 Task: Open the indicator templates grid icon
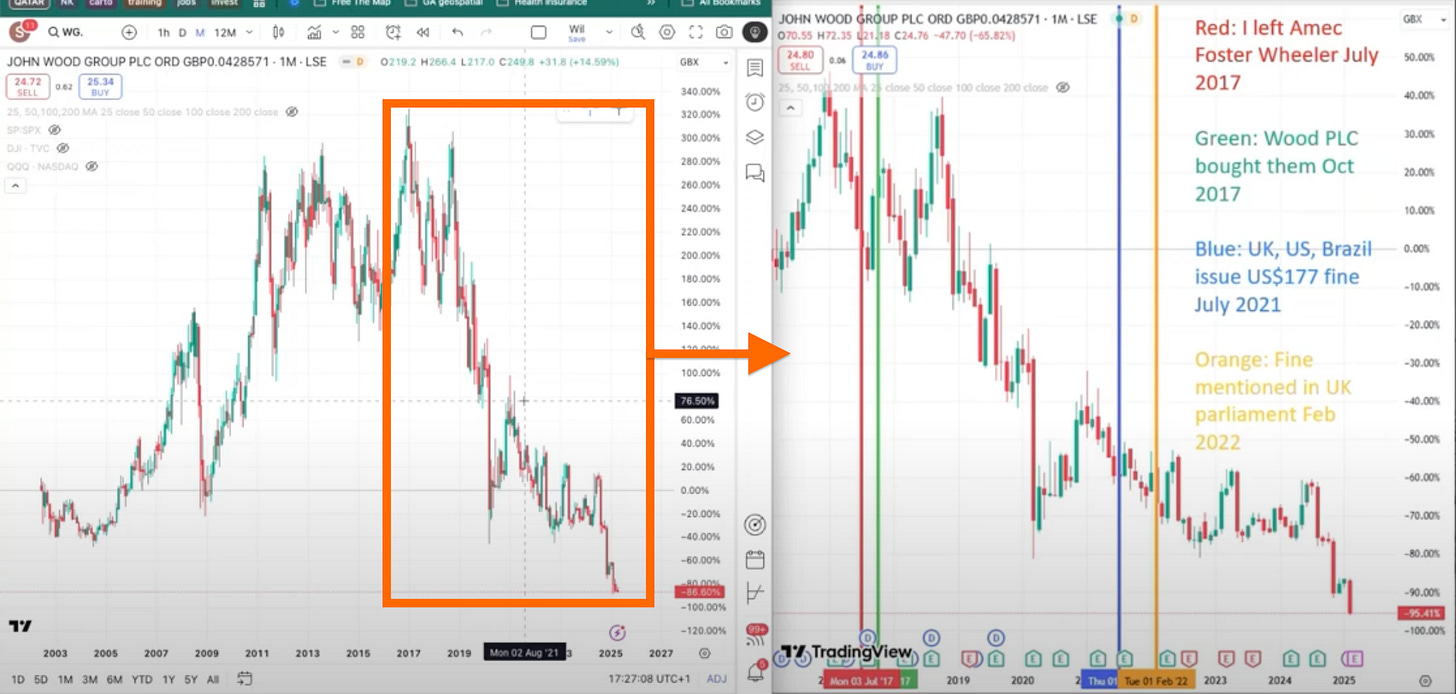point(358,33)
